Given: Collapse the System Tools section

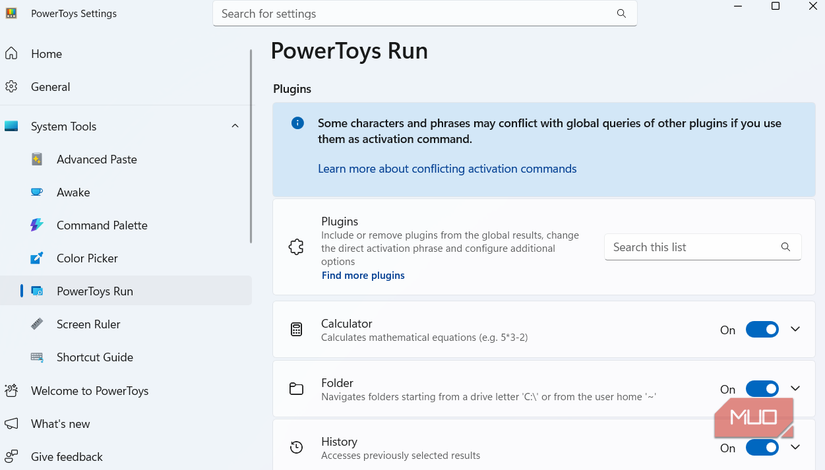Looking at the screenshot, I should pos(235,126).
